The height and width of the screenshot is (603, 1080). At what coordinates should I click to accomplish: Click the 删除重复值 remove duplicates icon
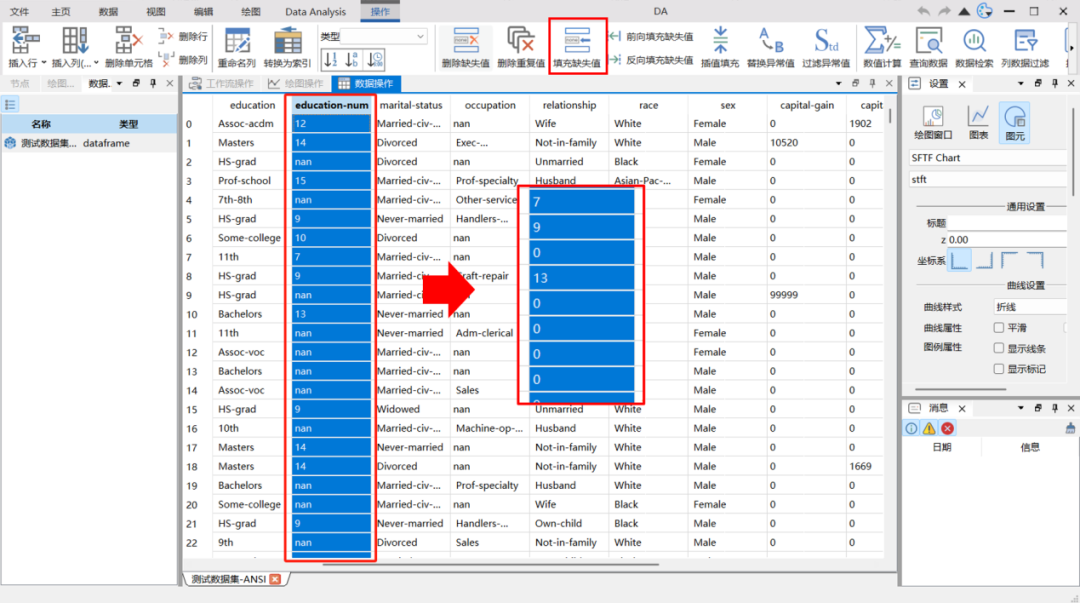520,41
